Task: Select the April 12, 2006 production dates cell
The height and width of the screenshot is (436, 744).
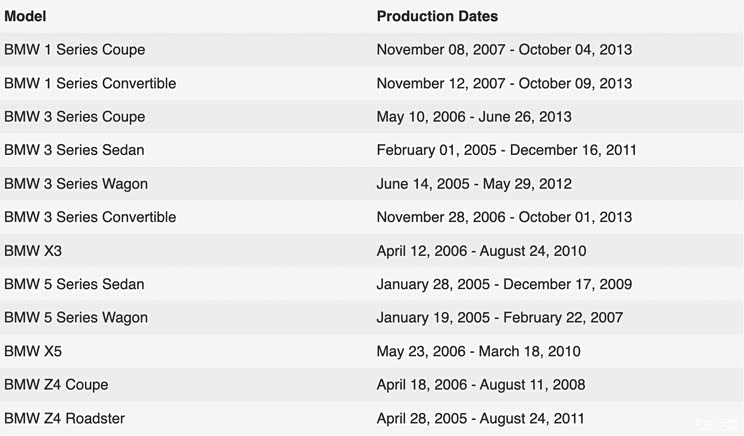Action: click(x=481, y=251)
